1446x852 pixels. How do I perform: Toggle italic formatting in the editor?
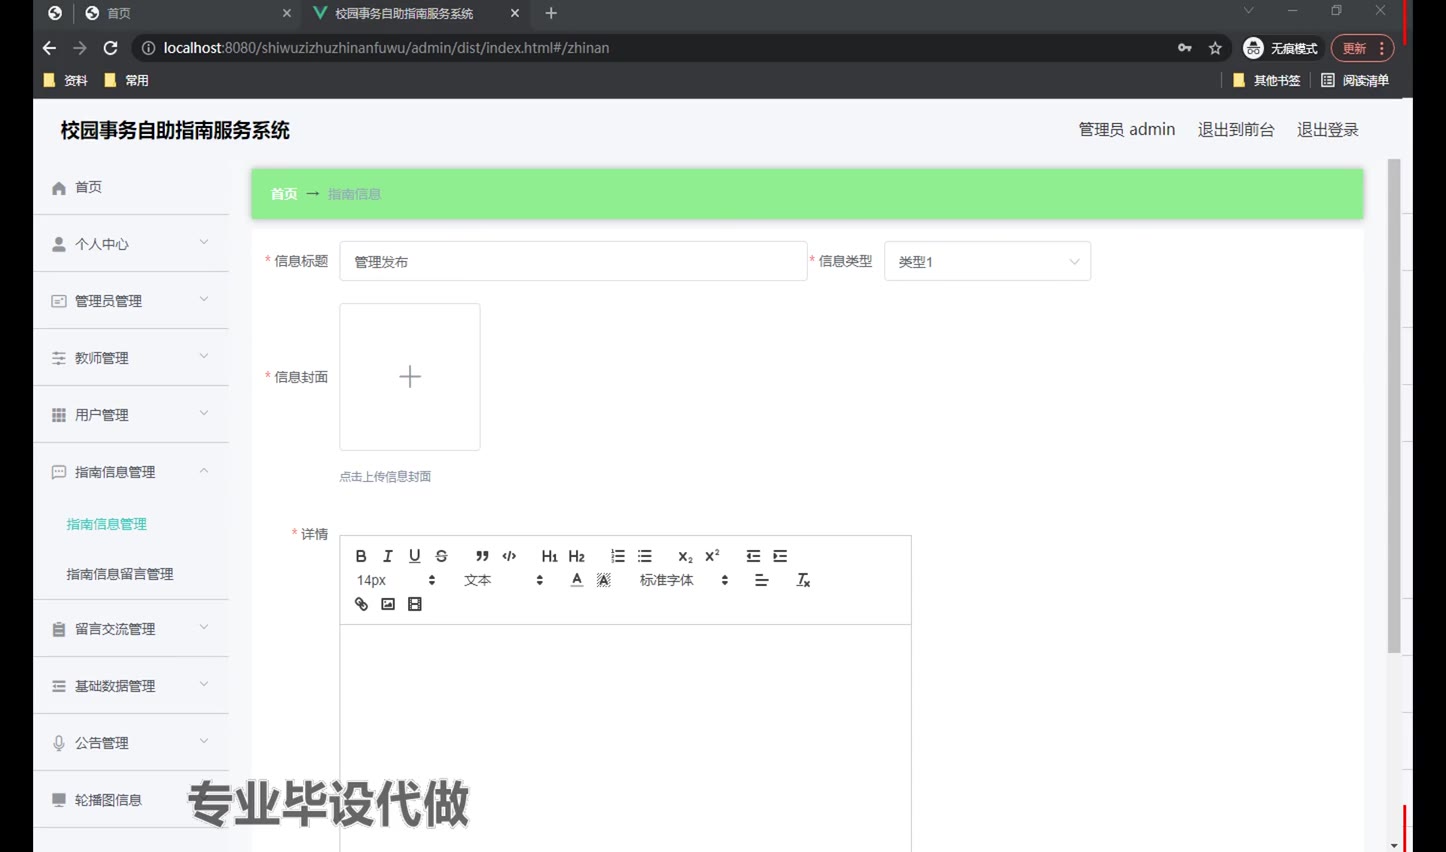pos(388,556)
